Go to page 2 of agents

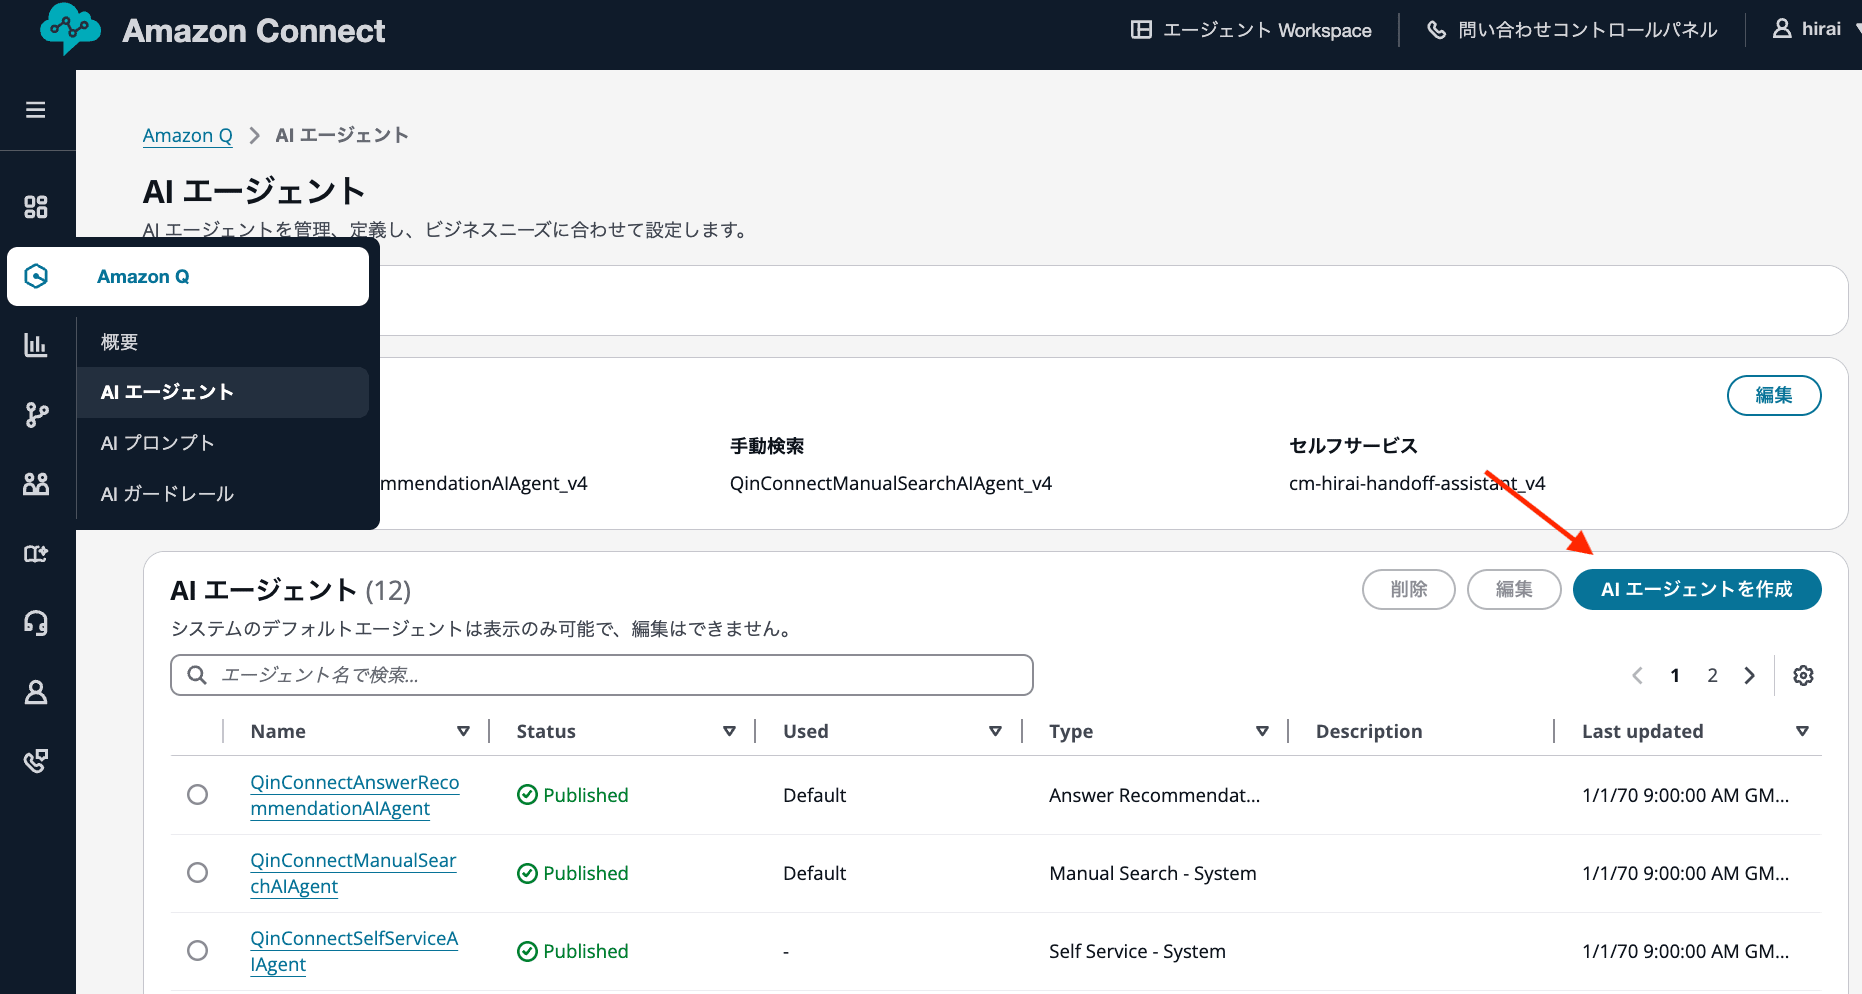pos(1712,675)
